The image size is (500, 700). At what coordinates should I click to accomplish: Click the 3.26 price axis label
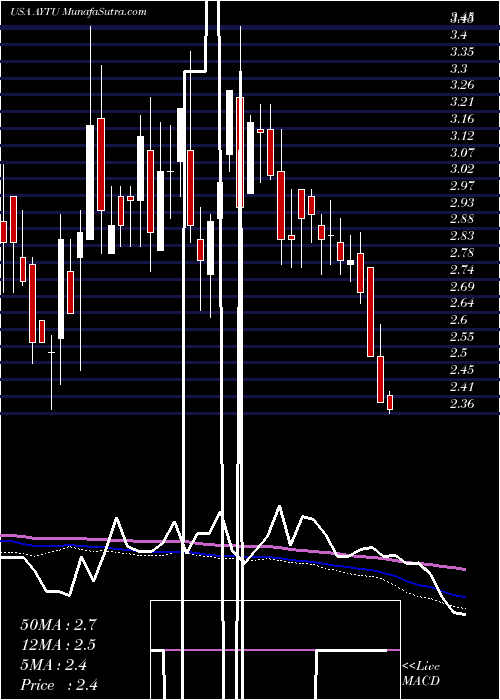462,85
